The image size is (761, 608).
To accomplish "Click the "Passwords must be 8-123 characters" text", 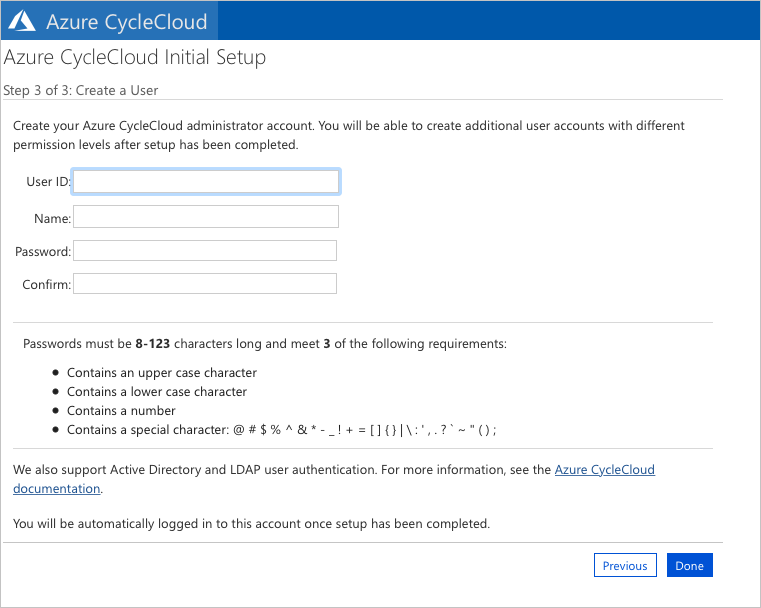I will (264, 344).
